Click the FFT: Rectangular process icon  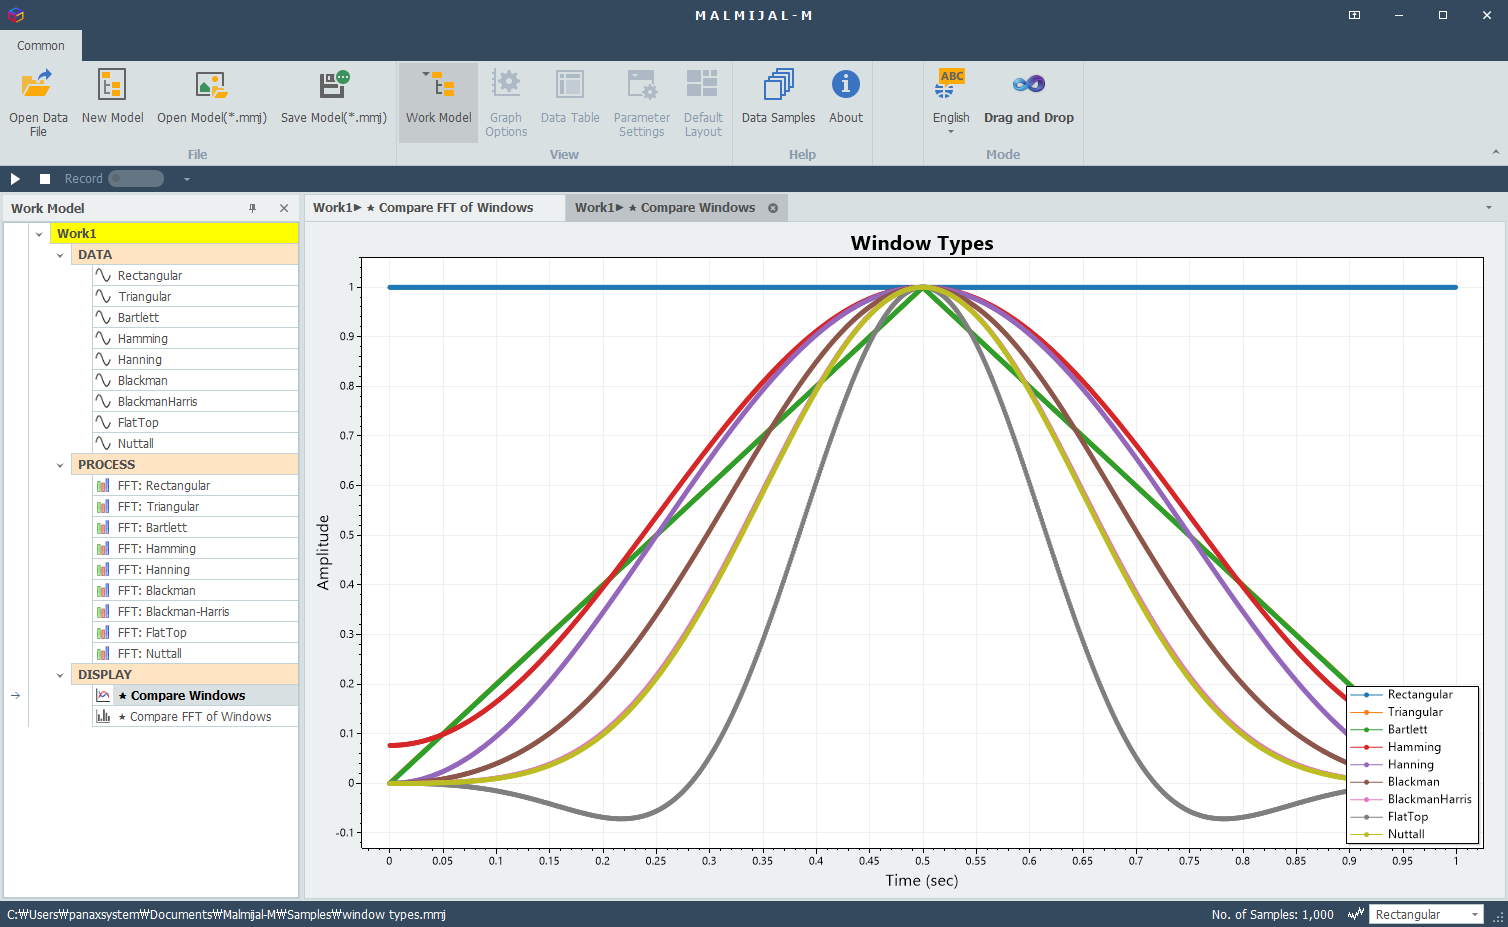(x=103, y=485)
